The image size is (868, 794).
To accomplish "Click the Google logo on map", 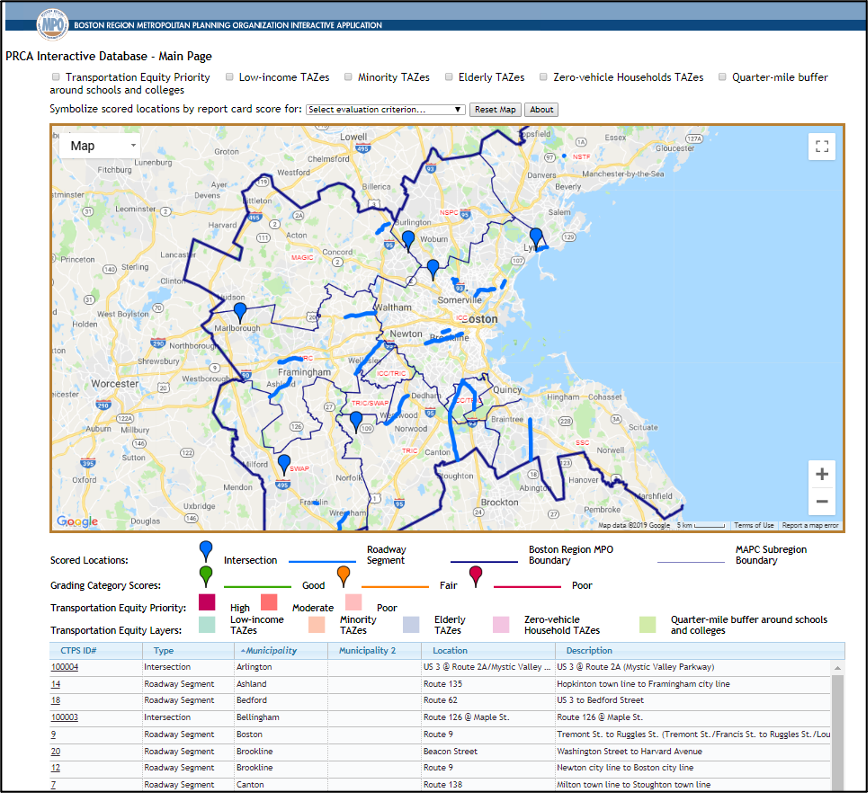I will point(77,521).
